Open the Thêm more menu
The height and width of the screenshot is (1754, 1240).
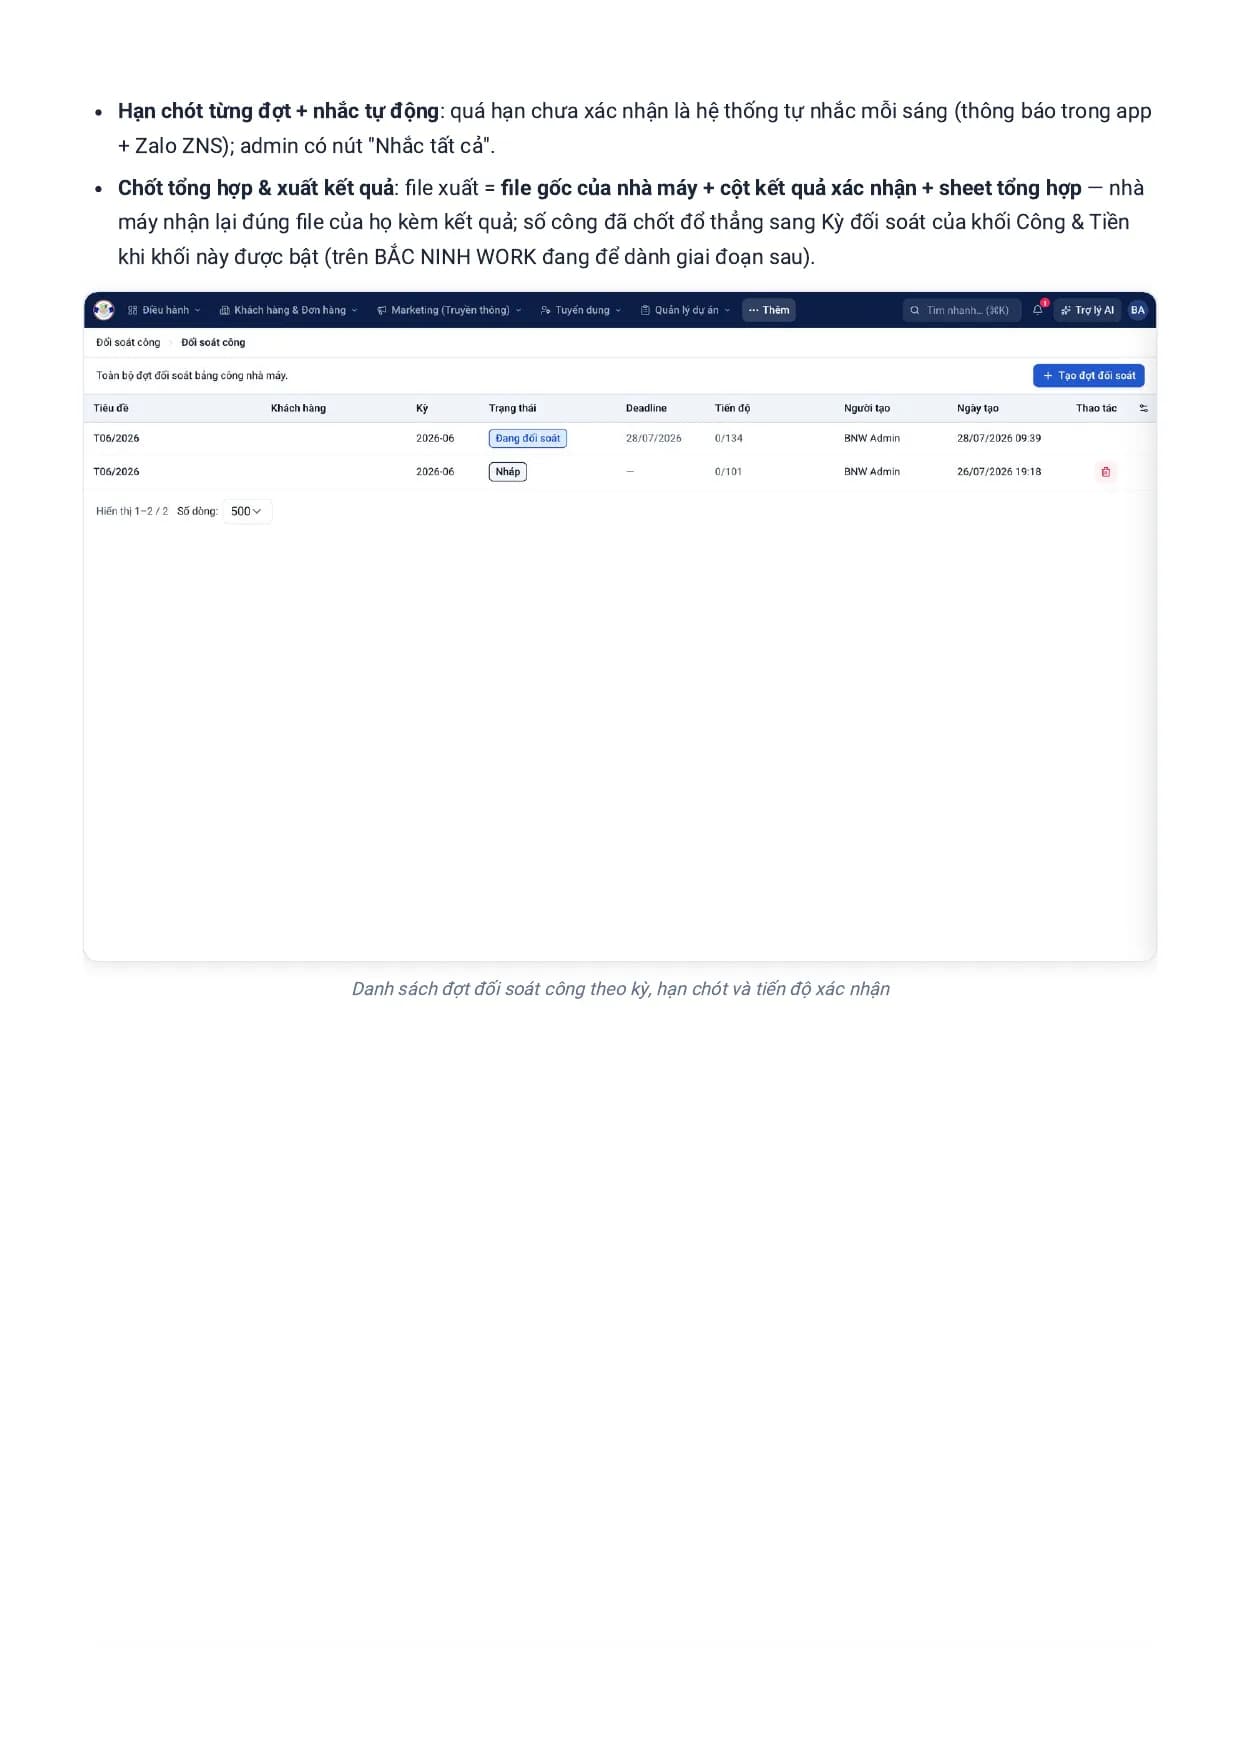pos(769,310)
